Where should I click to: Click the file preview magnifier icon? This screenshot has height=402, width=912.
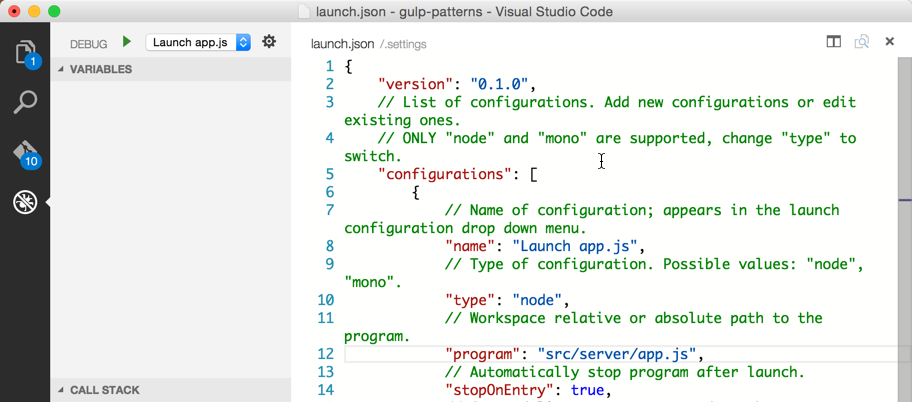(x=861, y=41)
